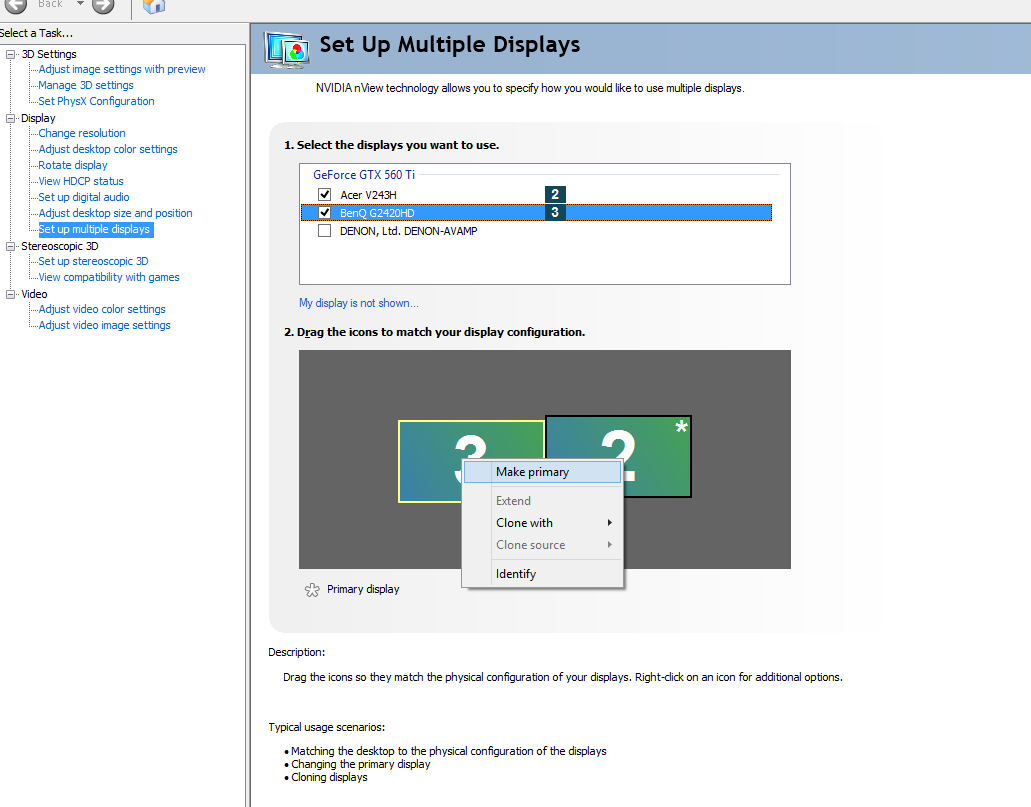Screen dimensions: 1031x807
Task: Open Set up stereoscopic 3D
Action: [x=93, y=261]
